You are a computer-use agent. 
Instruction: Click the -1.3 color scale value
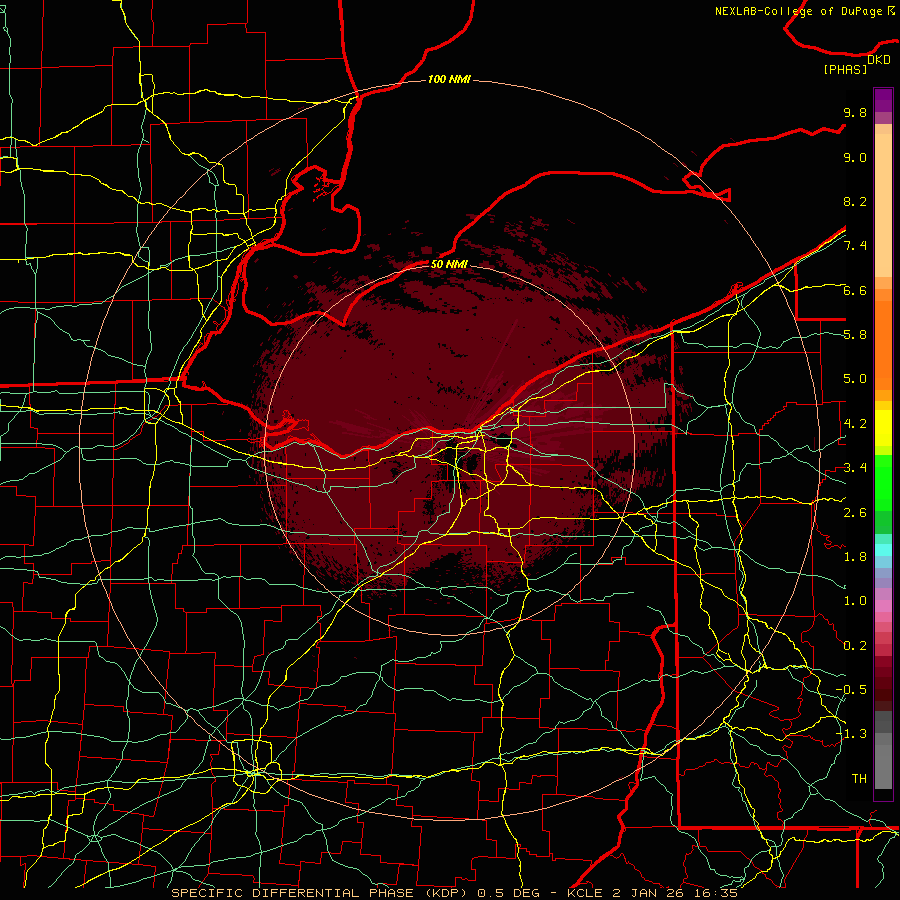coord(851,734)
